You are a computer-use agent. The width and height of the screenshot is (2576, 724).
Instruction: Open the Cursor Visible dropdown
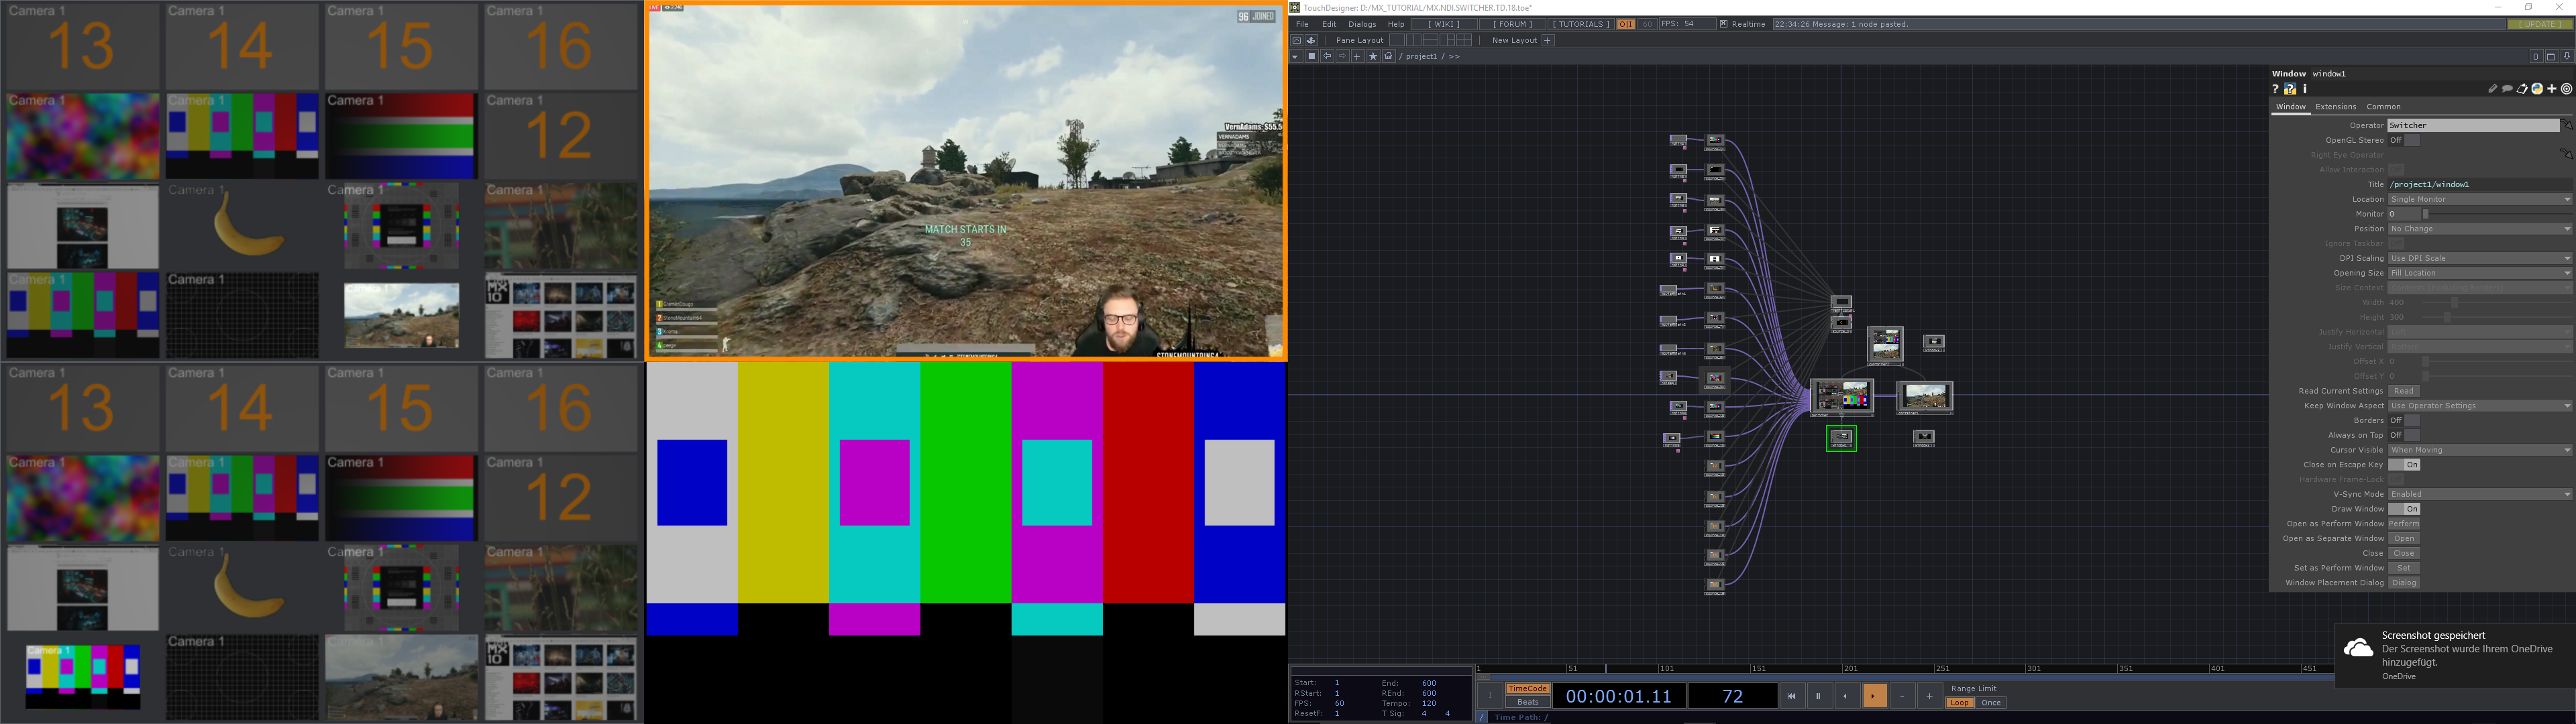pos(2480,450)
